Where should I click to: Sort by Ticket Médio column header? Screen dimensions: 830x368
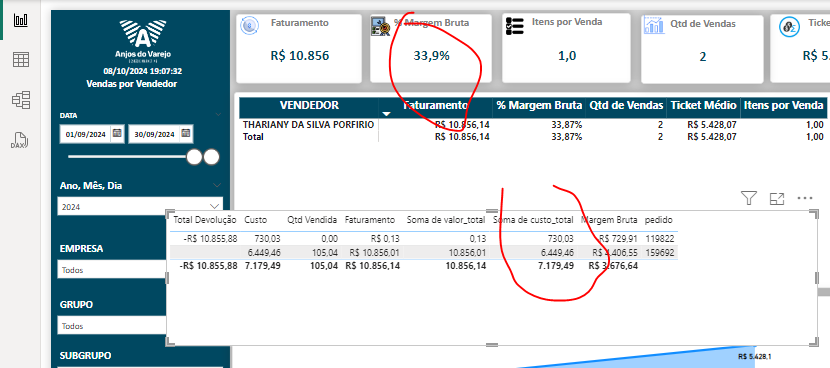pyautogui.click(x=703, y=105)
